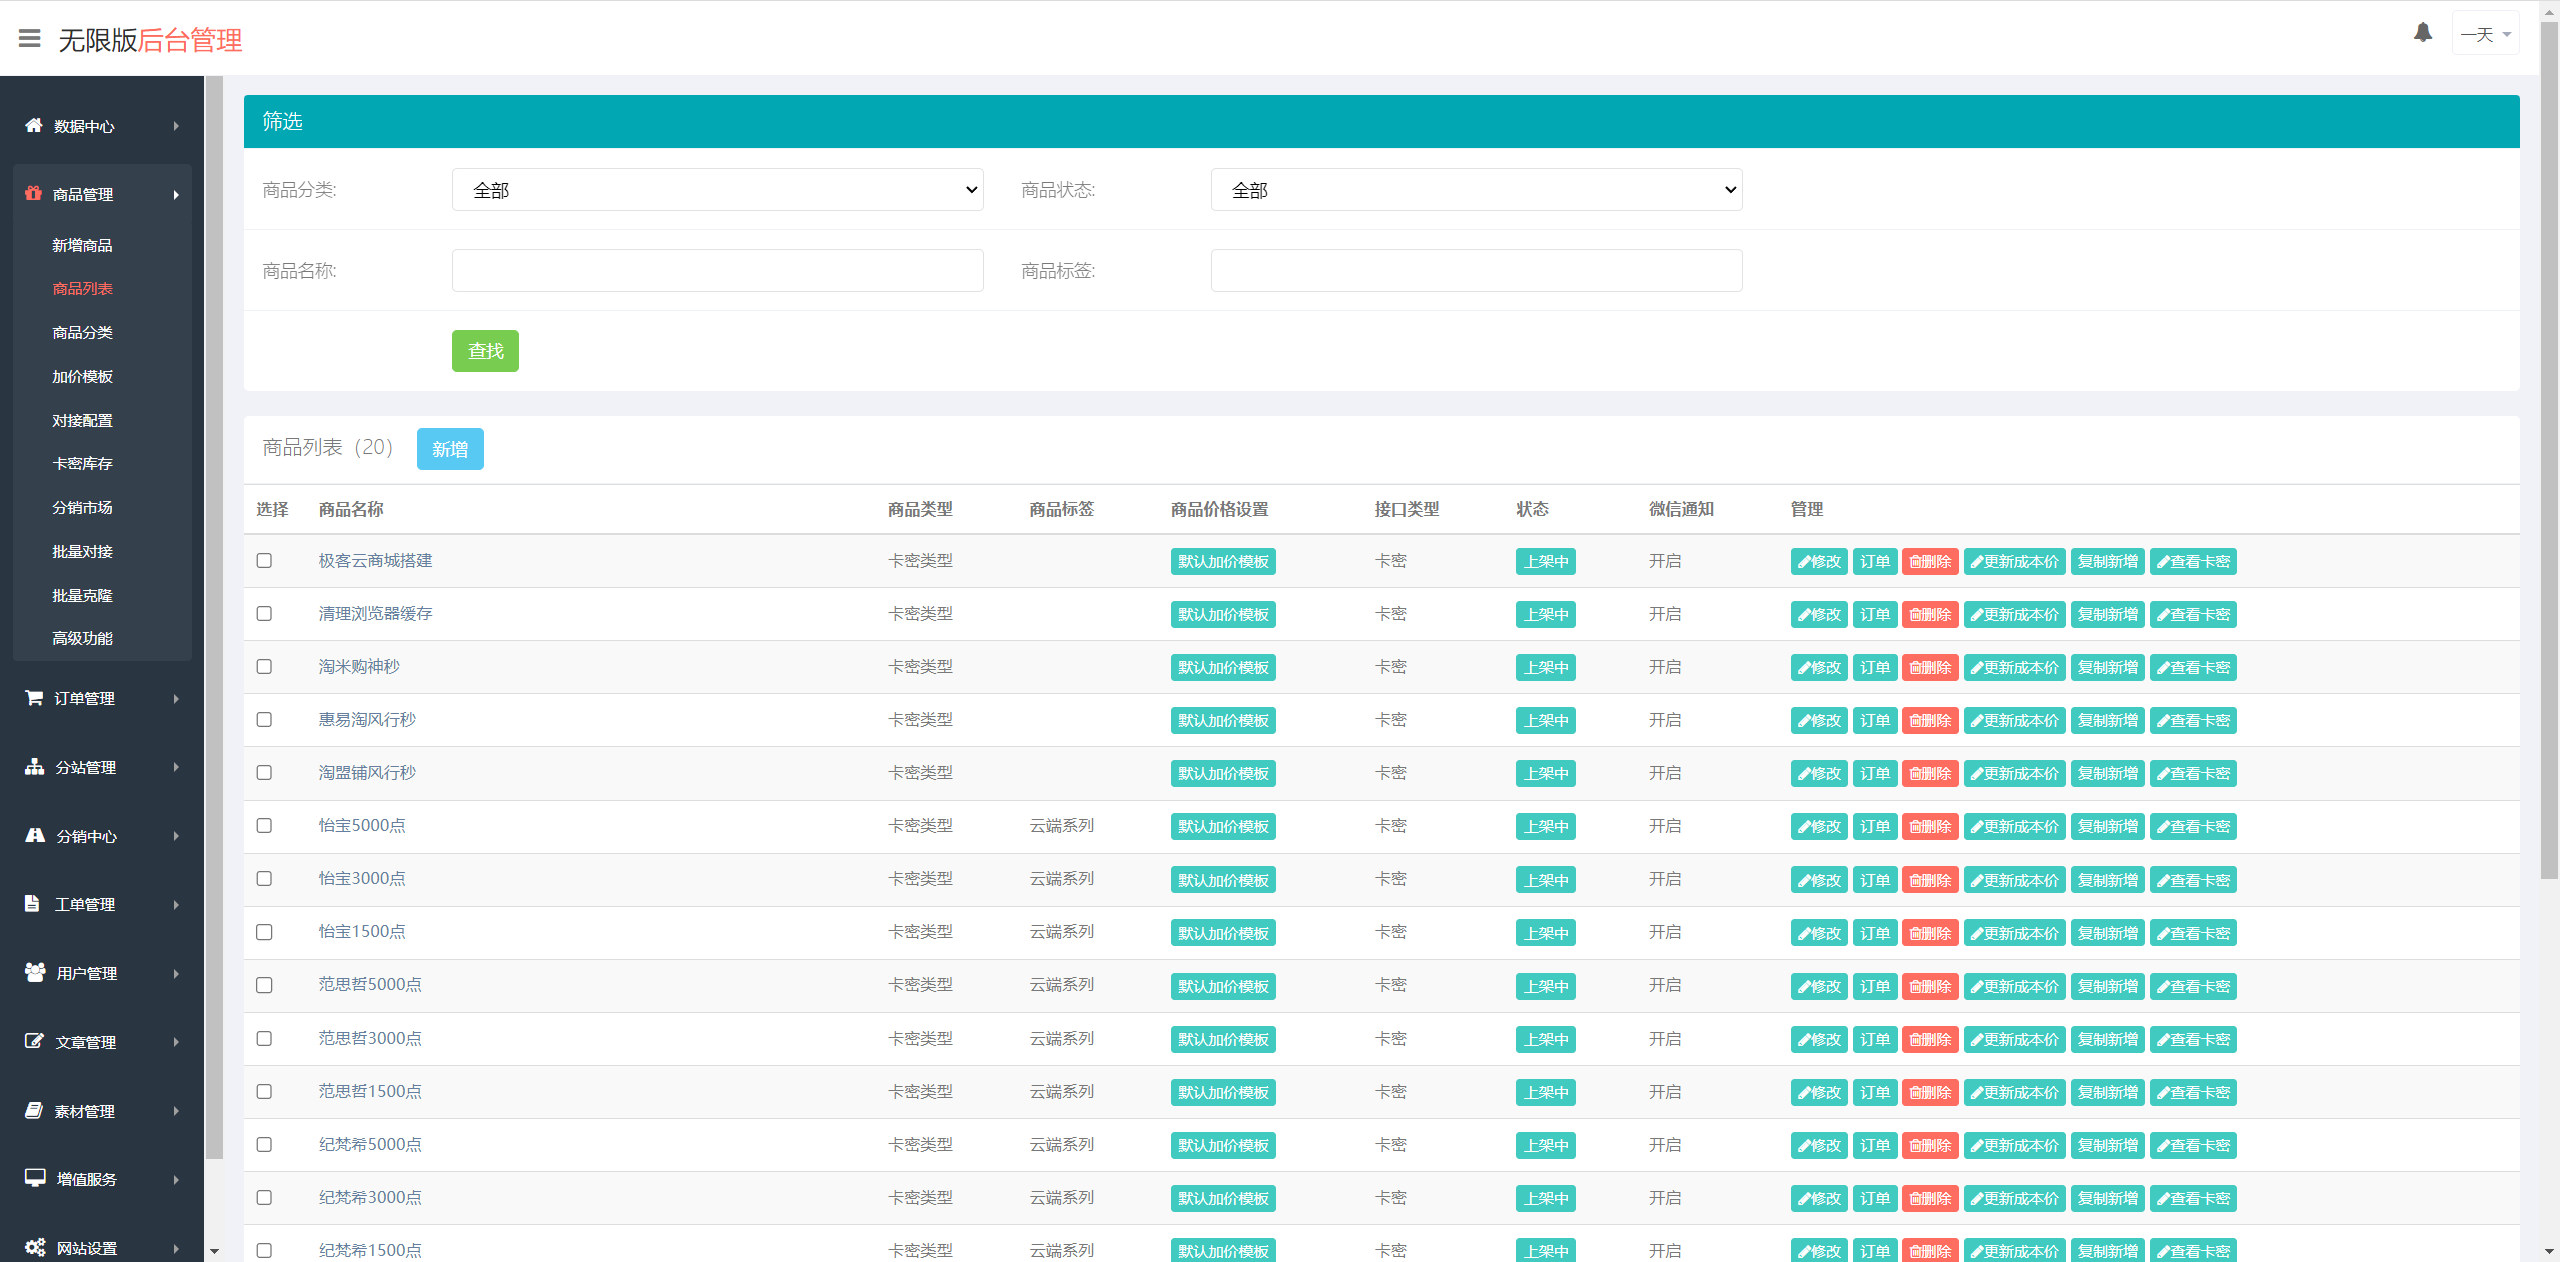The image size is (2560, 1262).
Task: Click the blue 新增 button
Action: pos(450,449)
